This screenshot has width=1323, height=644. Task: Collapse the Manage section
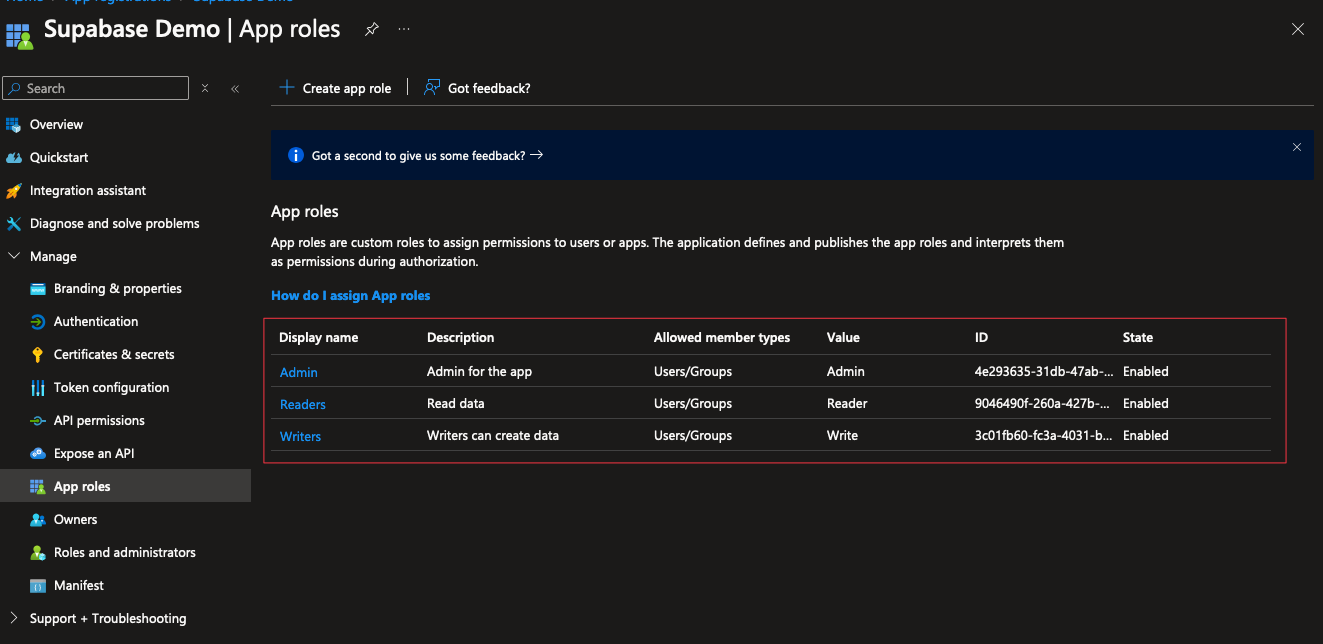pos(13,257)
